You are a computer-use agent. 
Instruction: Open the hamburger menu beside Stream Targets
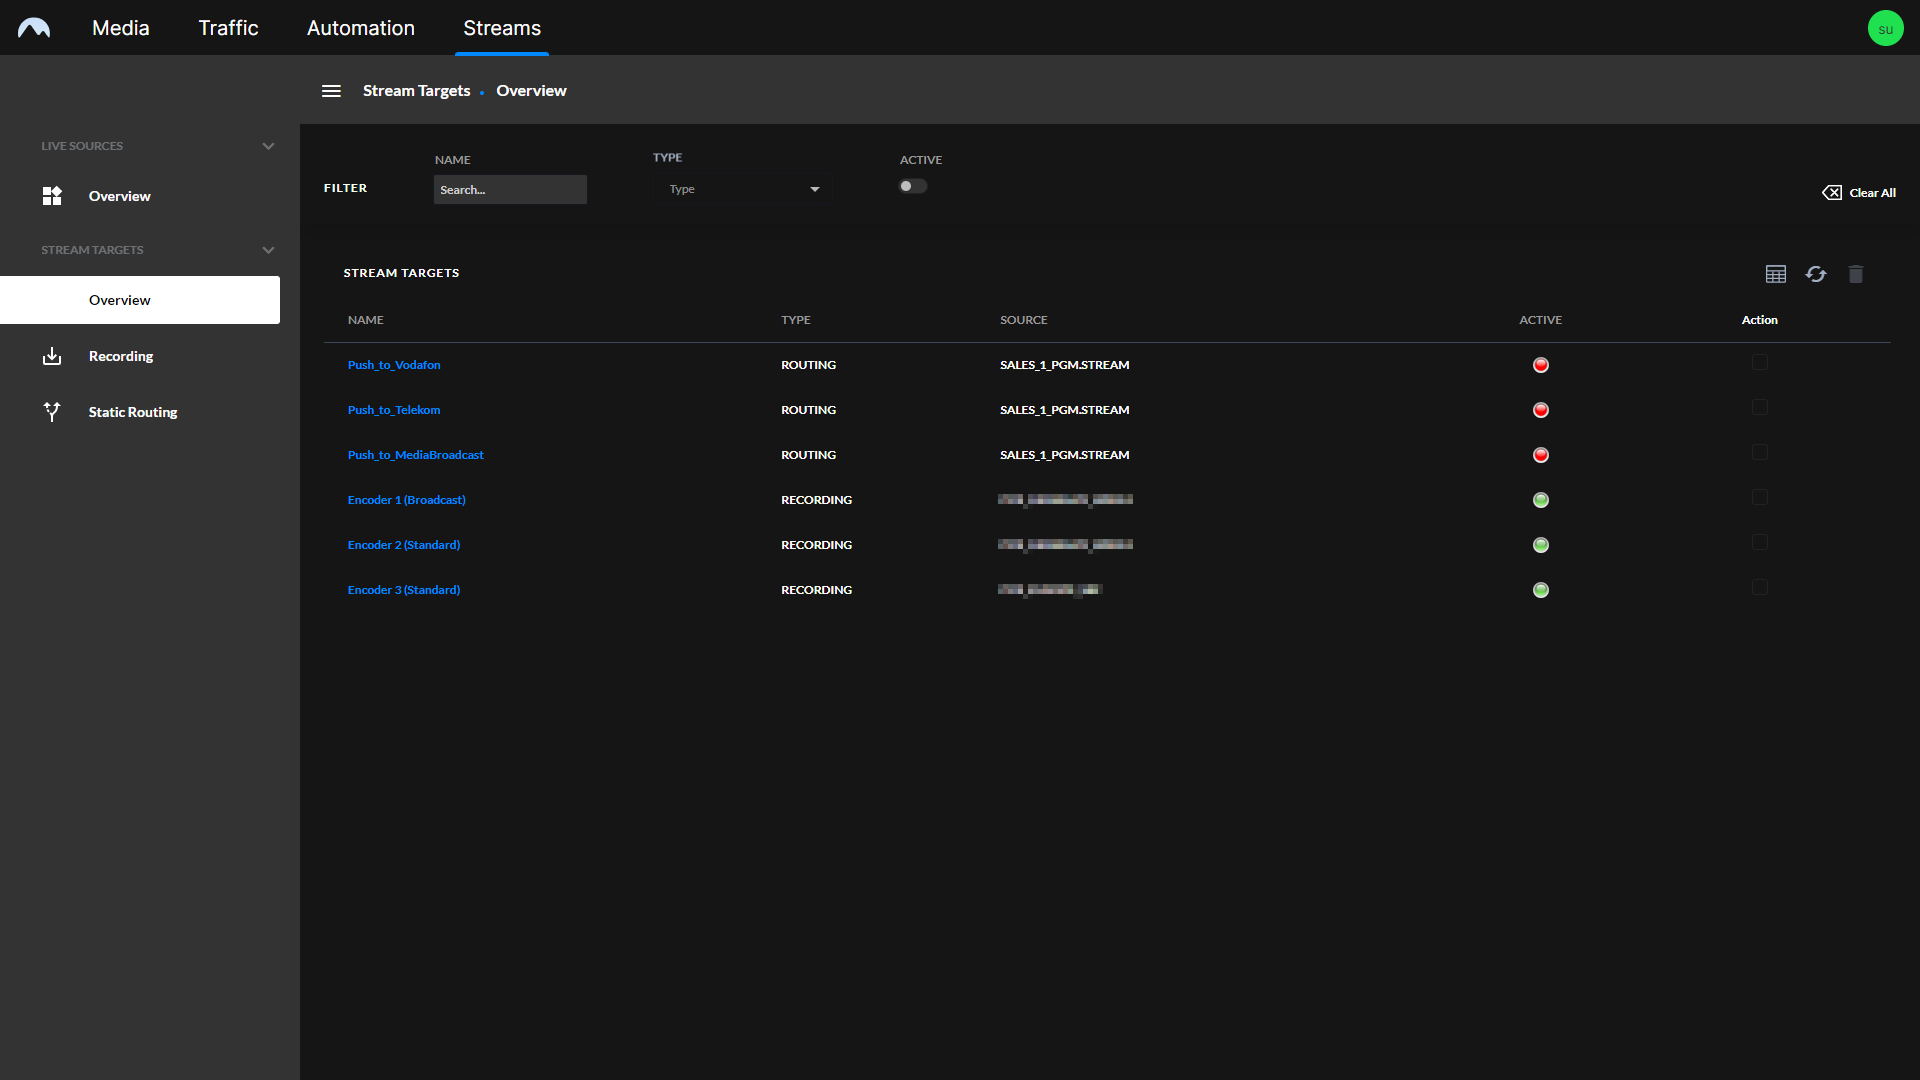point(331,90)
